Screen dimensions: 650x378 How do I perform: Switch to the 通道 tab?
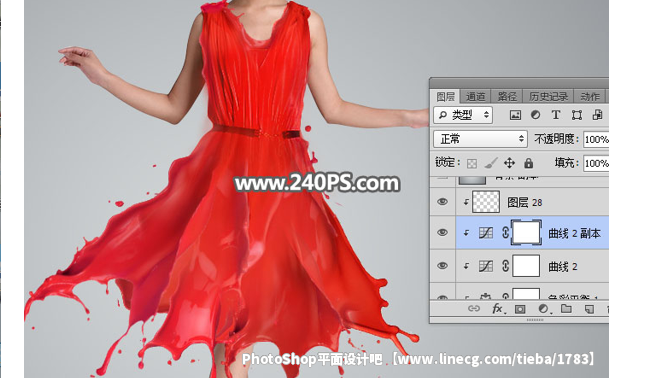pos(475,97)
